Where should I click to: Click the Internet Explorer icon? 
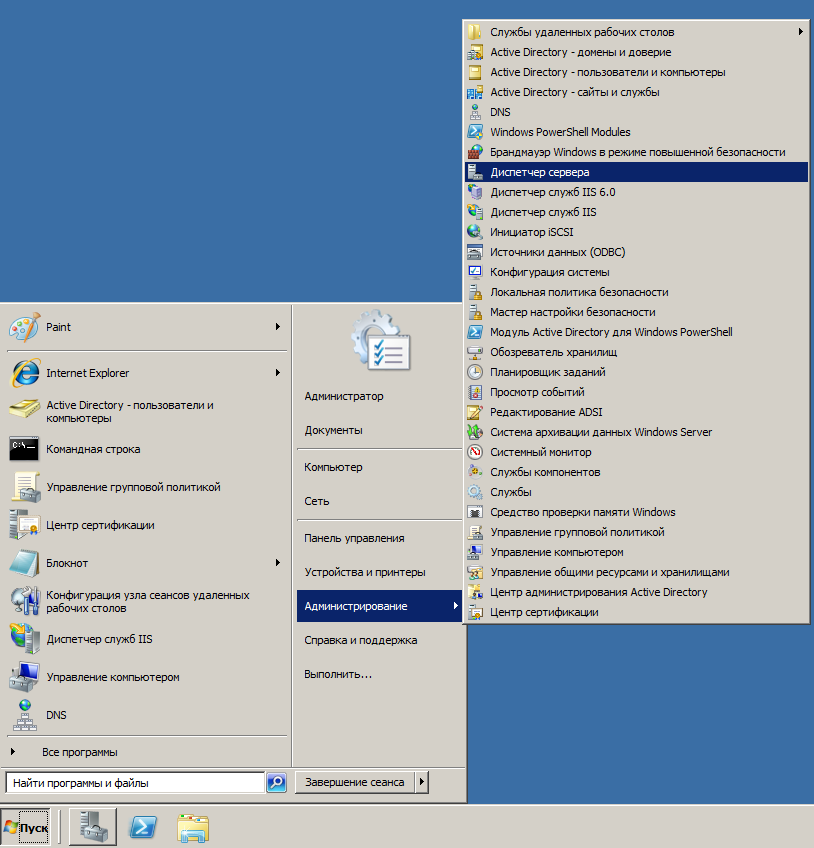coord(24,373)
